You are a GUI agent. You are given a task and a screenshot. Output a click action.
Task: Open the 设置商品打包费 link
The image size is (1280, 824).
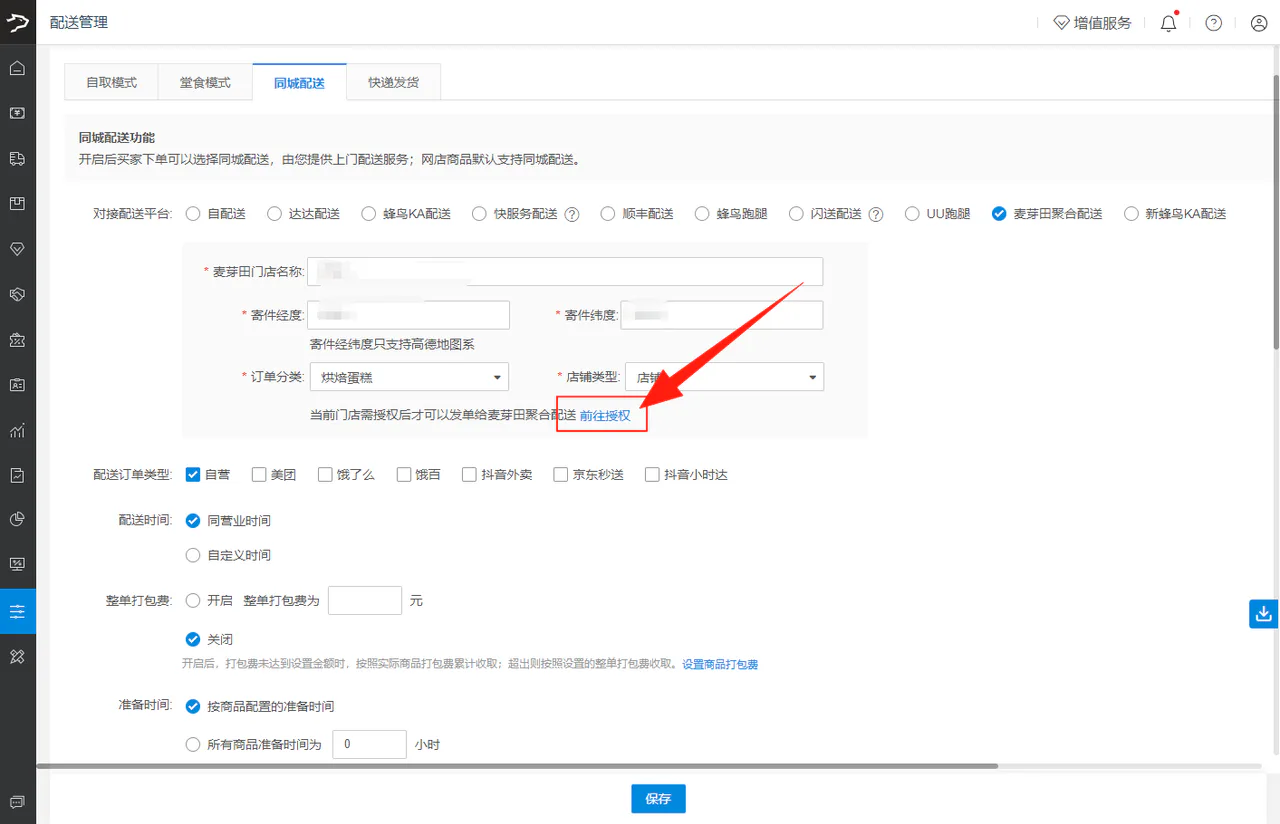[720, 664]
